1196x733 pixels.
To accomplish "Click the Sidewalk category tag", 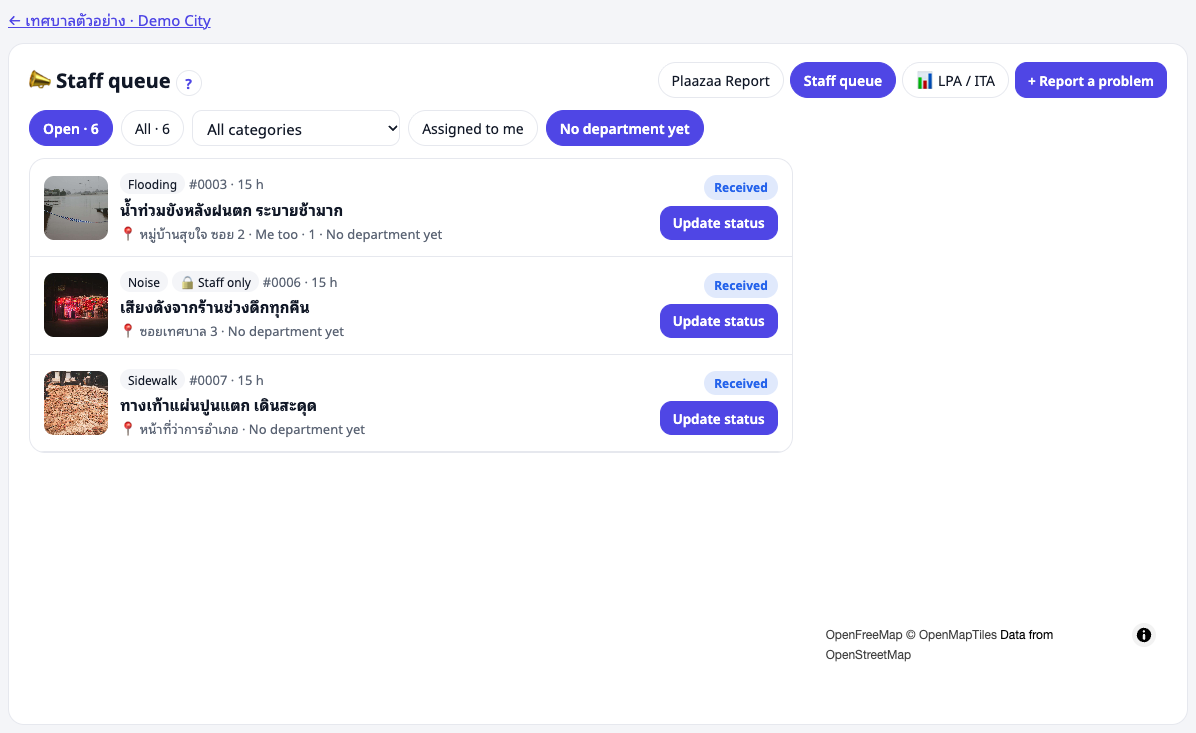I will point(153,381).
